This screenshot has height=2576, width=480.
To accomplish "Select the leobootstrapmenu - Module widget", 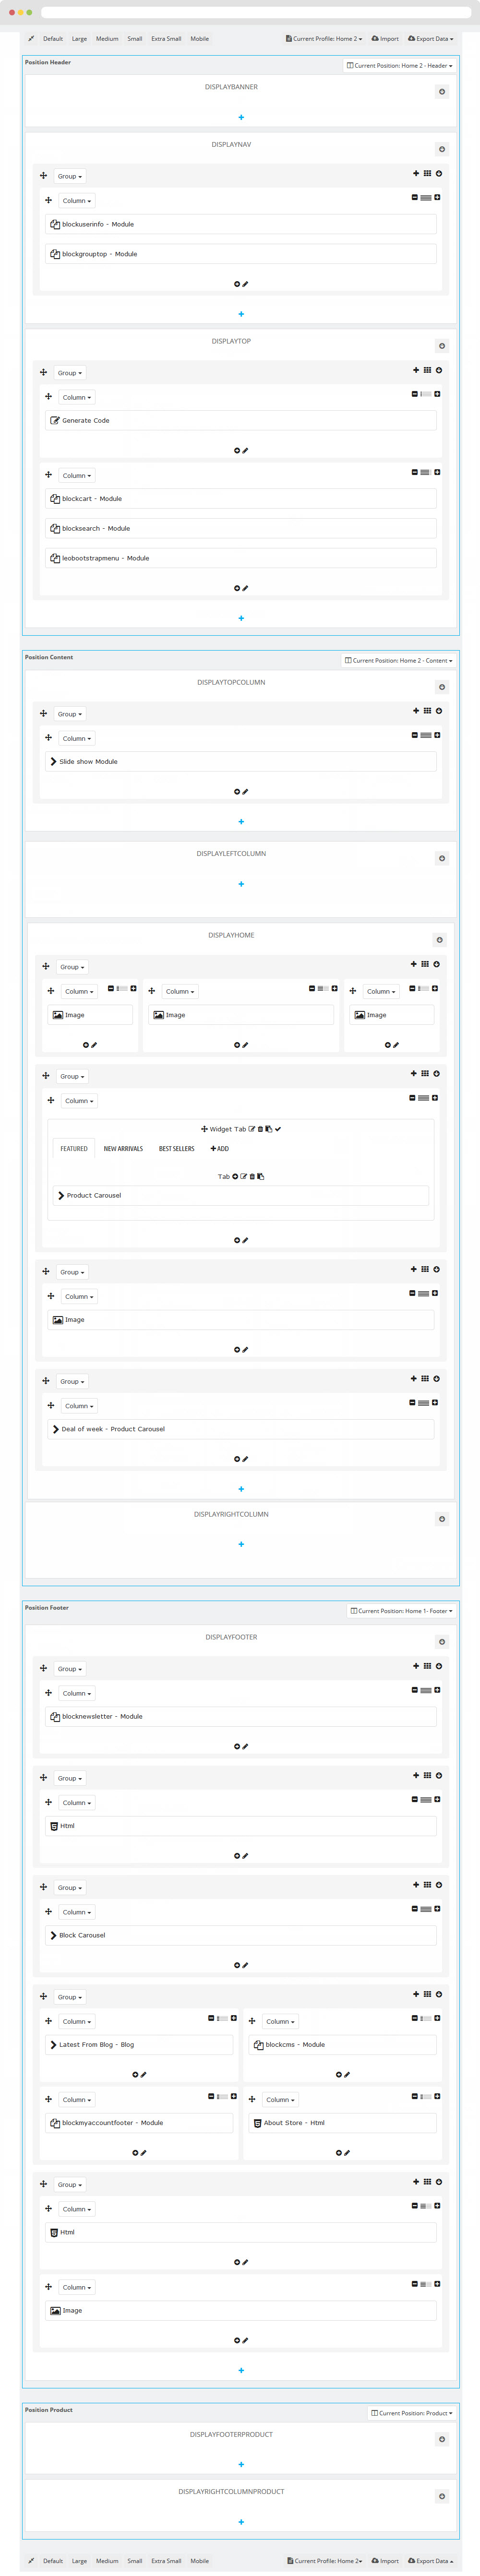I will click(241, 558).
